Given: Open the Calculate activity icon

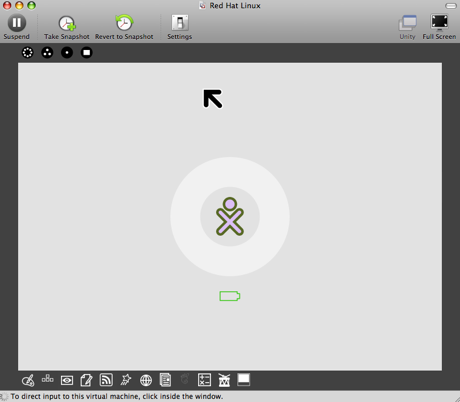Looking at the screenshot, I should click(204, 380).
